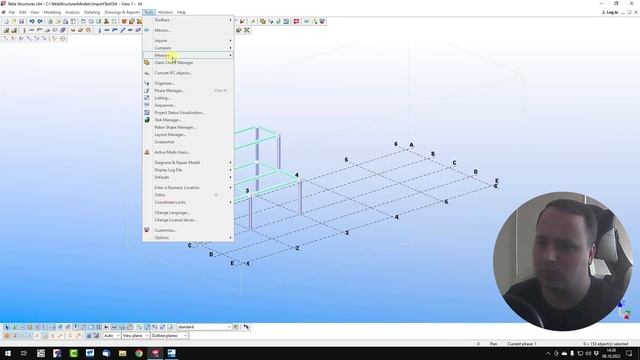The width and height of the screenshot is (640, 360).
Task: Toggle Snap to points switch in the snapping toolbar
Action: pos(7,336)
